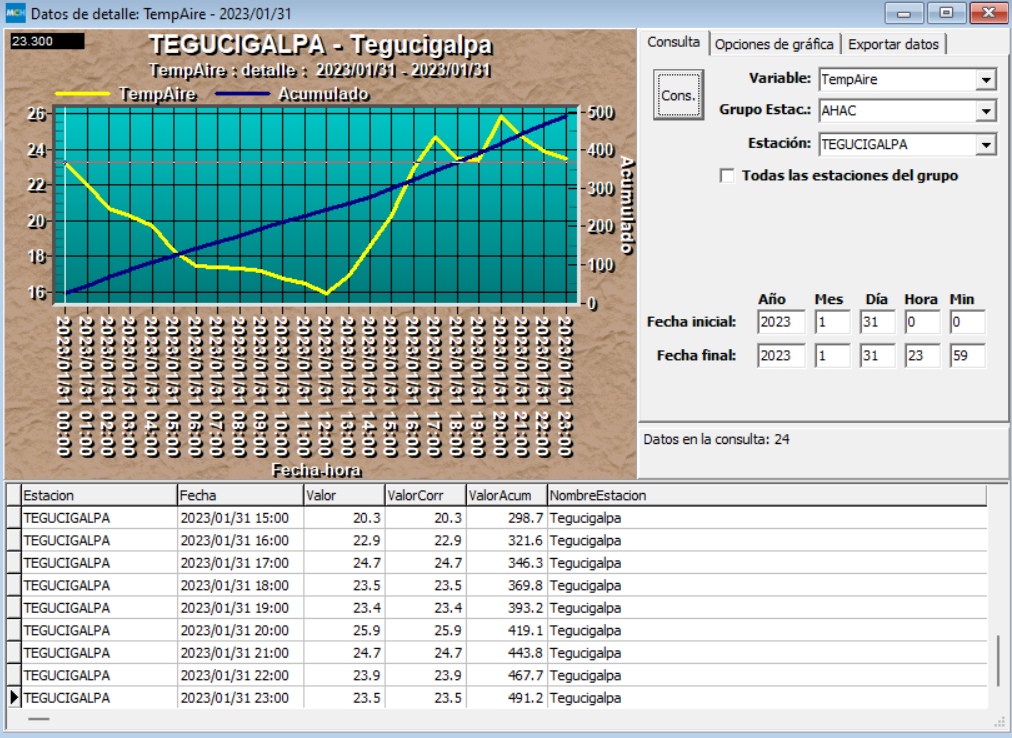The width and height of the screenshot is (1012, 738).
Task: Open the Variable dropdown showing TempAire
Action: [986, 80]
